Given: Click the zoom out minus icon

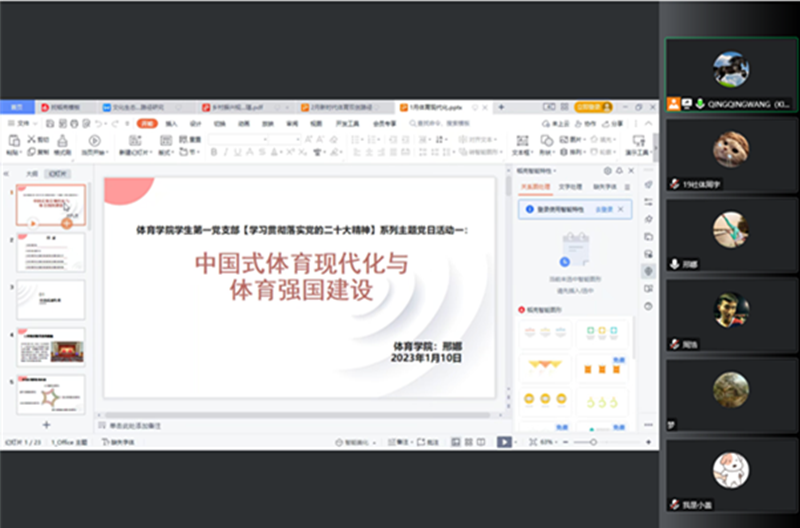Looking at the screenshot, I should 565,442.
